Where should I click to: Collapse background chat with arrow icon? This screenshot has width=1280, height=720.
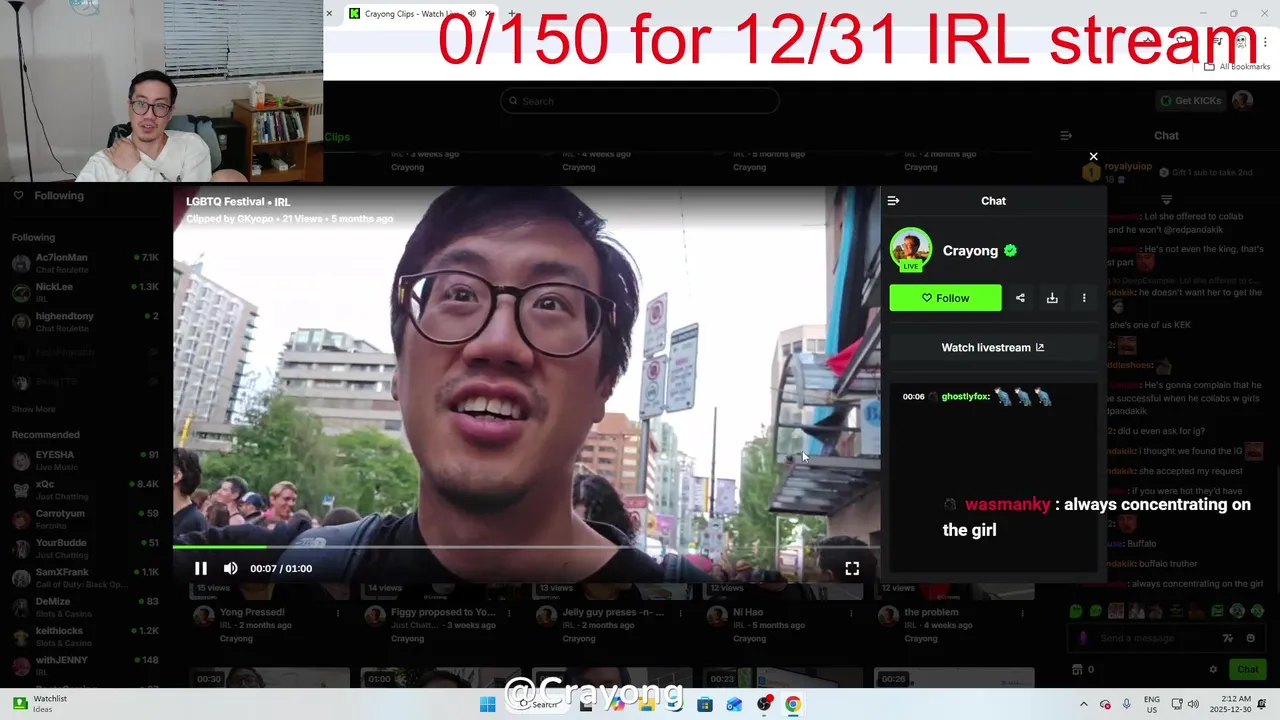coord(1066,136)
